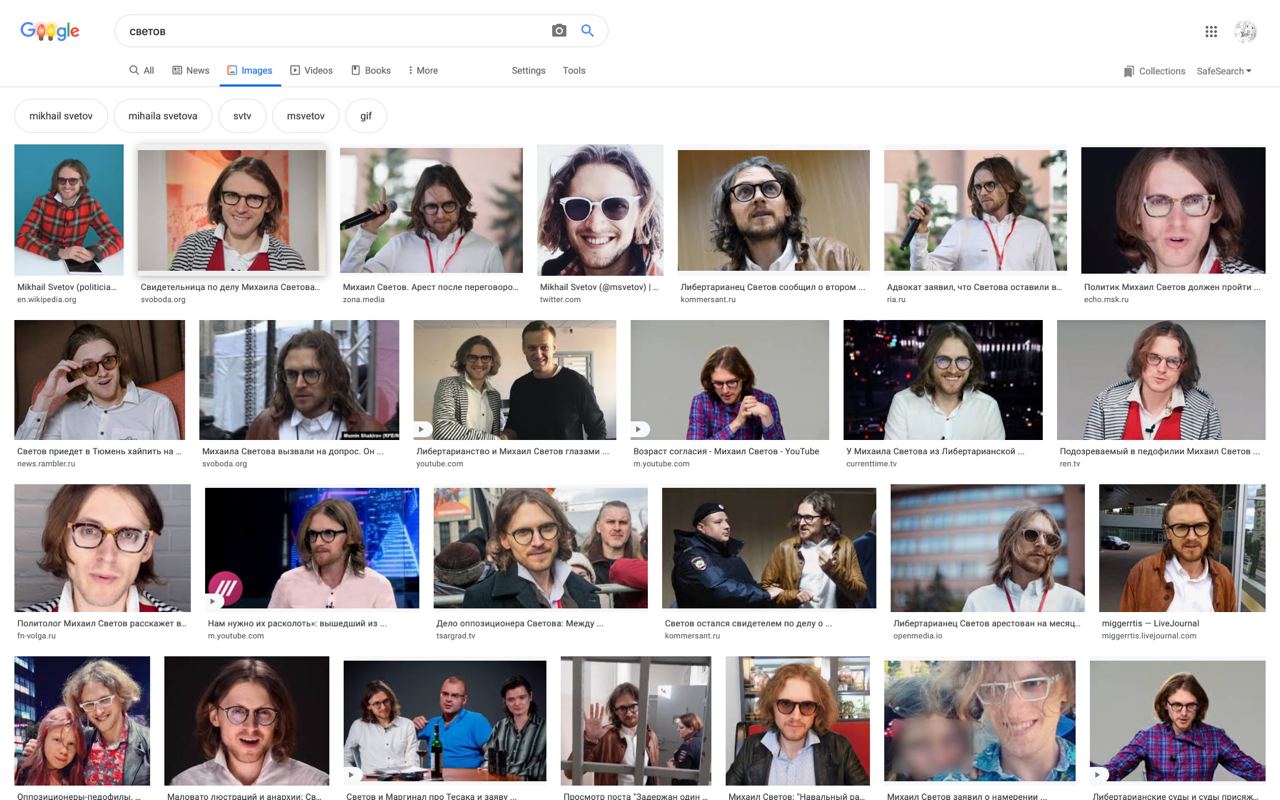Click the 'twitter.com' source text
This screenshot has height=800, width=1280.
pyautogui.click(x=560, y=299)
